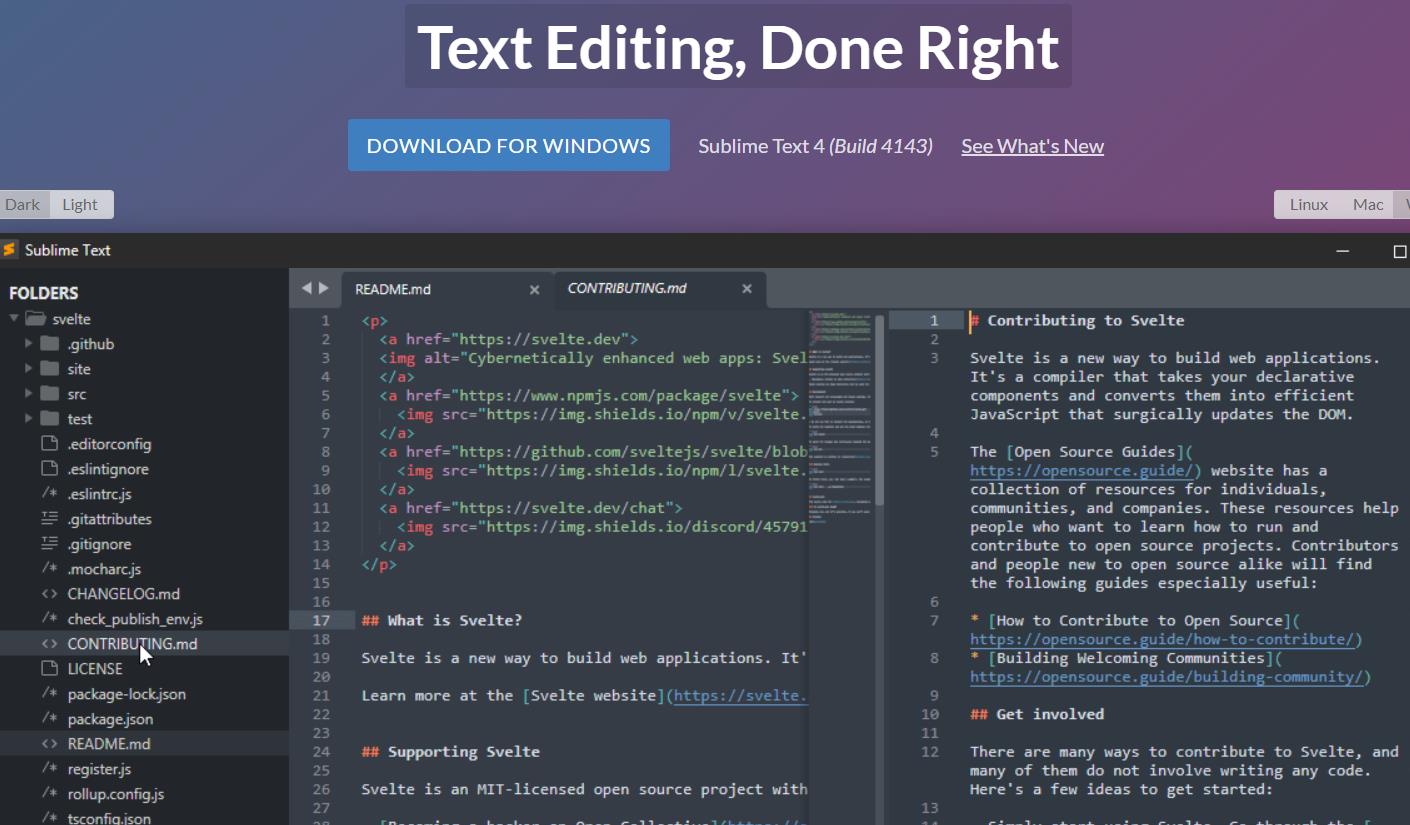The width and height of the screenshot is (1410, 825).
Task: Click the '# Contributing to Svelte' heading
Action: point(1077,321)
